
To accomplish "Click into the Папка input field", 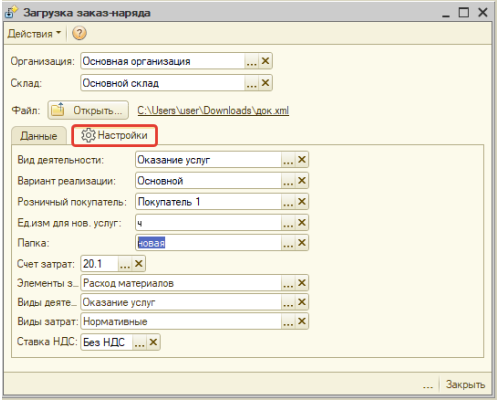I will pos(209,243).
